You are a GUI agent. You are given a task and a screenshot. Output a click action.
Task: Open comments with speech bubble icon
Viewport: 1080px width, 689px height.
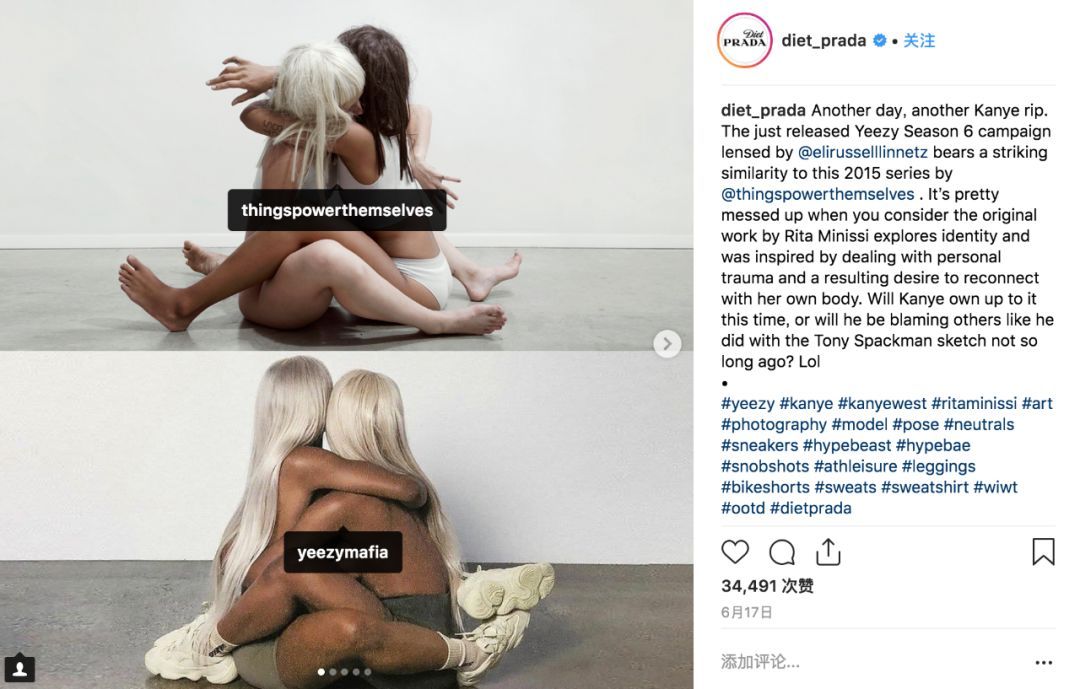tap(782, 552)
